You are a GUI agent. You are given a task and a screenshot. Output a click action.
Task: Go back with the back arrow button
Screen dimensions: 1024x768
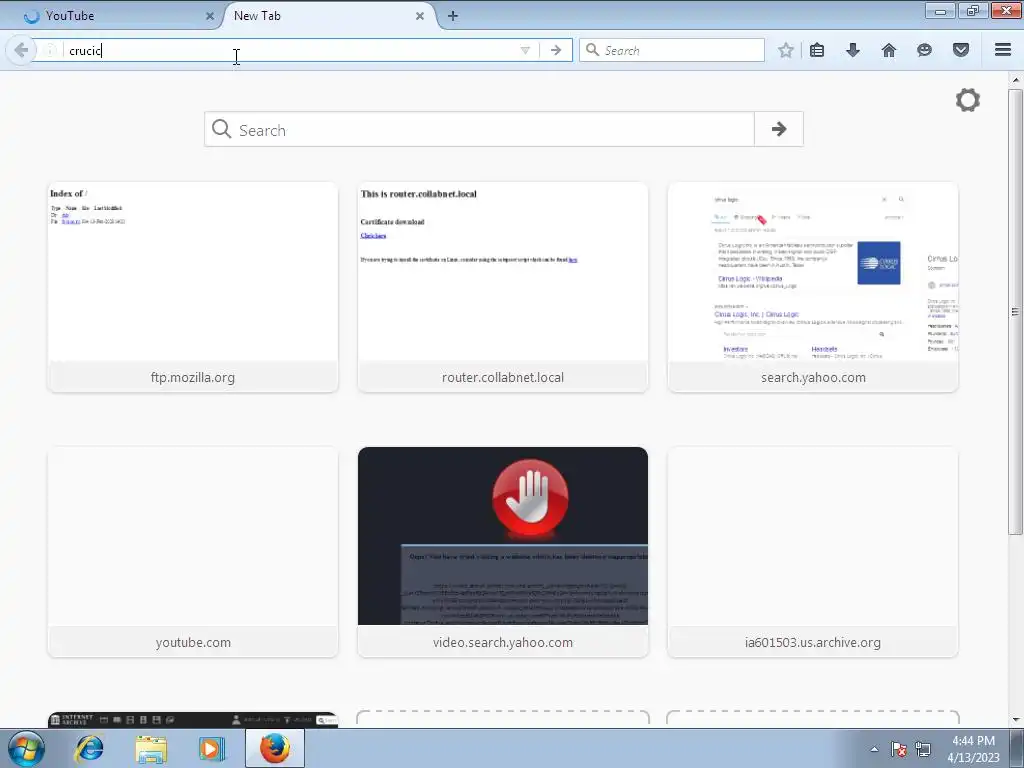click(21, 50)
